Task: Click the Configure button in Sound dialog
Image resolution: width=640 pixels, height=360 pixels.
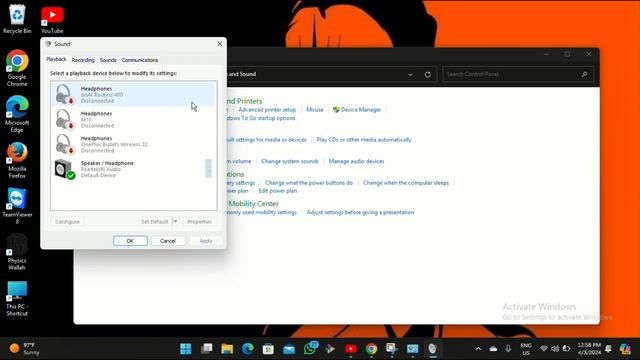Action: pos(67,222)
